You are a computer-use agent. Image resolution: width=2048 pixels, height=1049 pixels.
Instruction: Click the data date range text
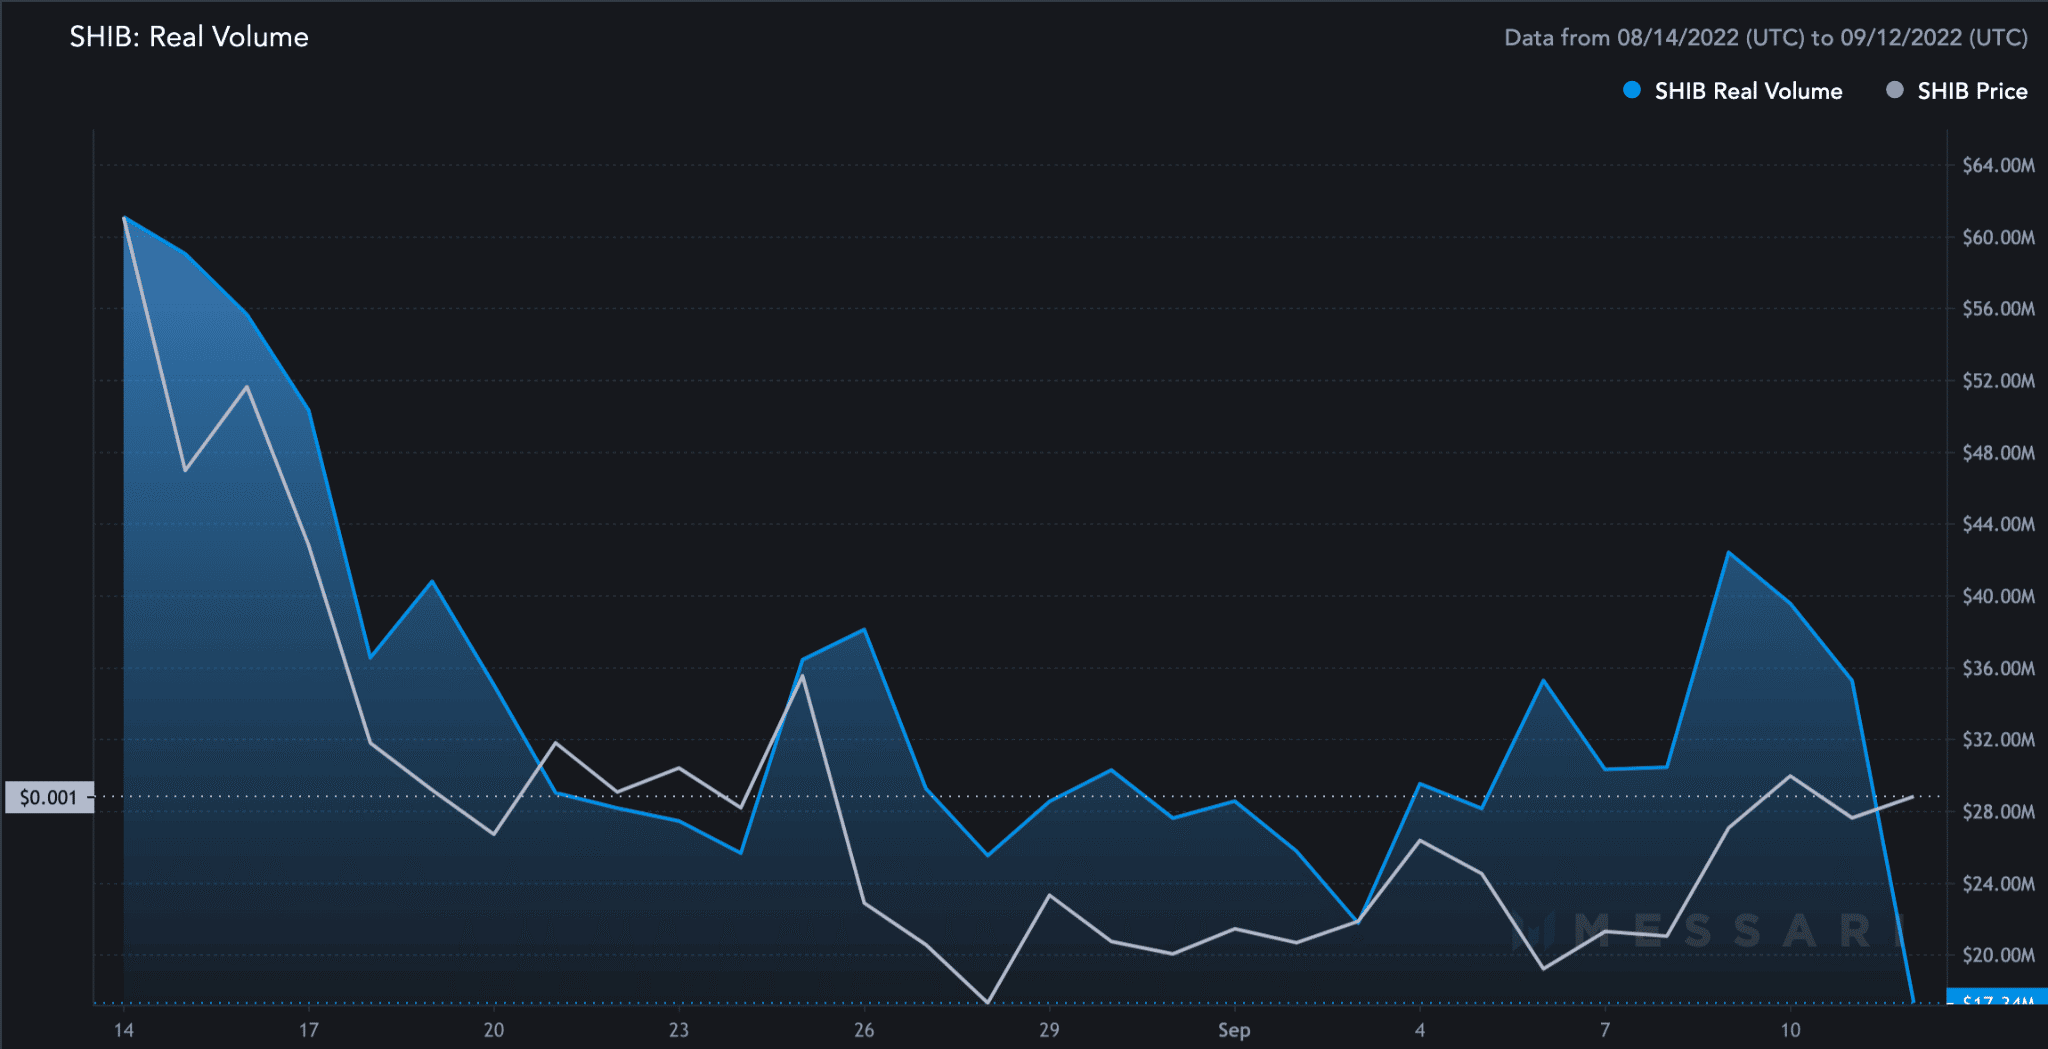[1766, 38]
